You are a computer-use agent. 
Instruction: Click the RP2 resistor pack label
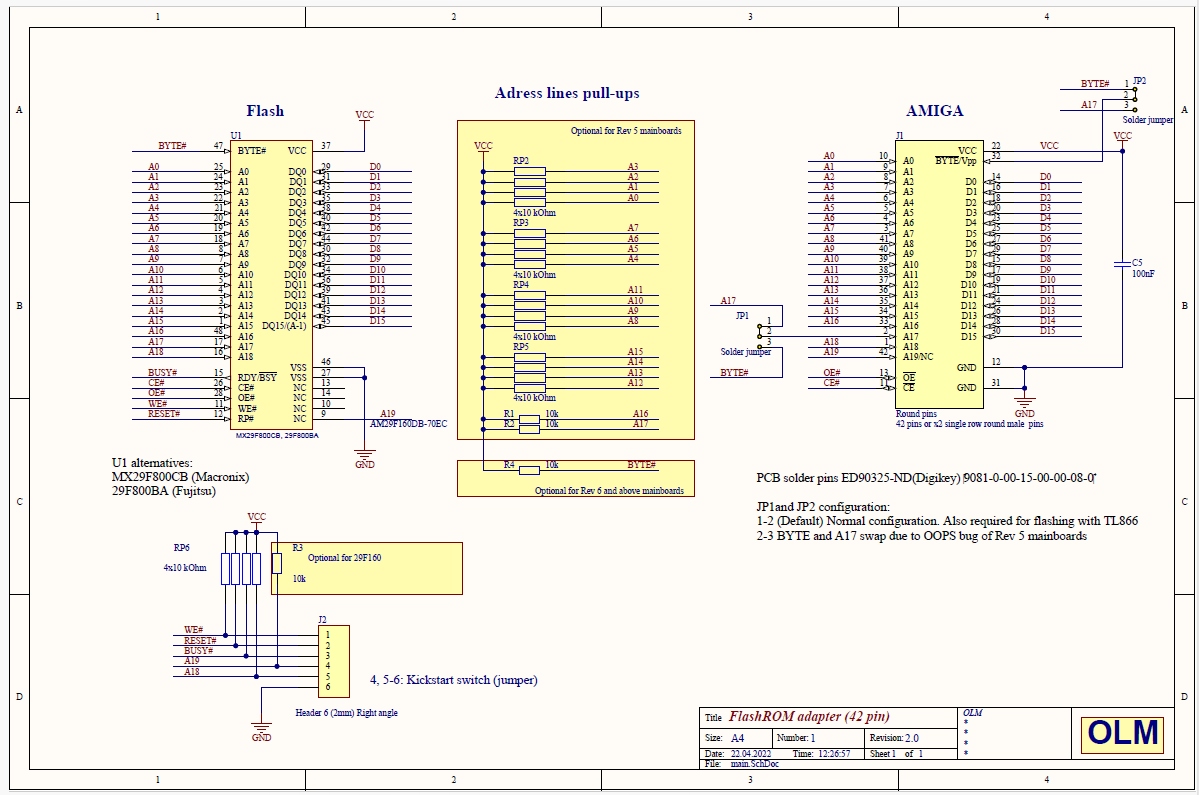pos(521,161)
